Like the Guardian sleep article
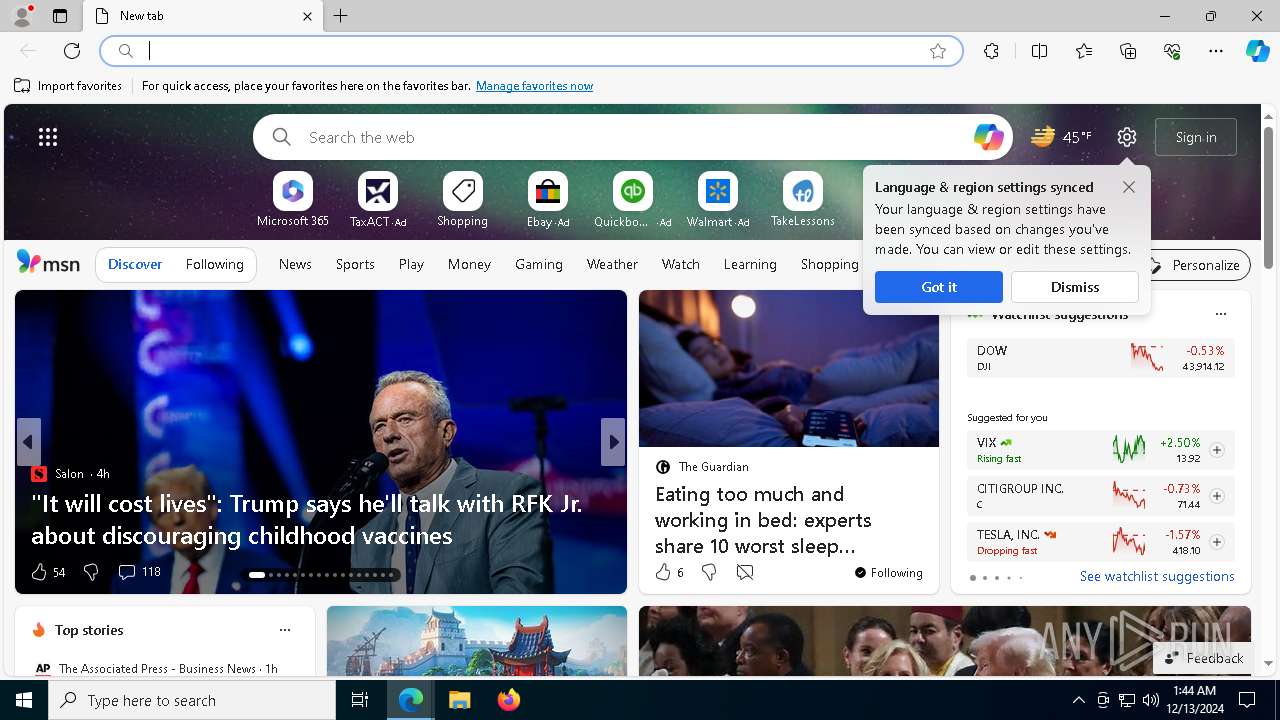The height and width of the screenshot is (720, 1280). point(669,572)
